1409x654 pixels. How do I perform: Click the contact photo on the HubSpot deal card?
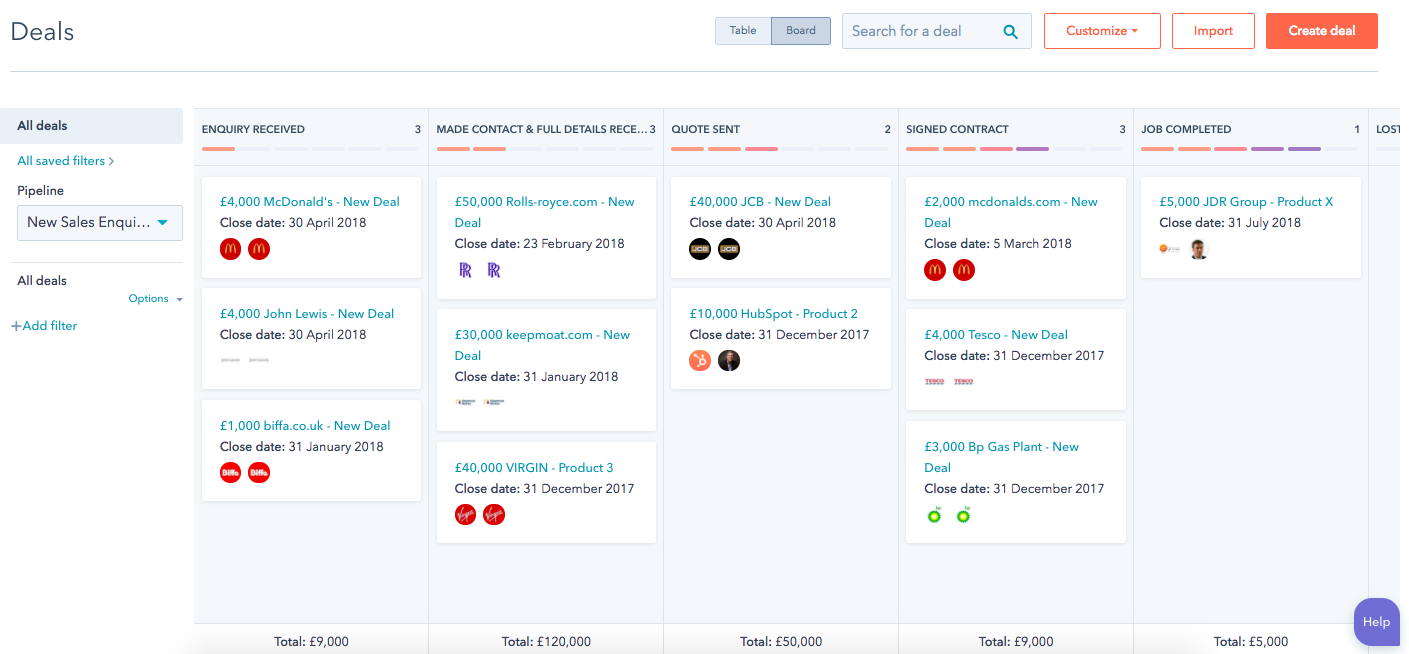(729, 361)
